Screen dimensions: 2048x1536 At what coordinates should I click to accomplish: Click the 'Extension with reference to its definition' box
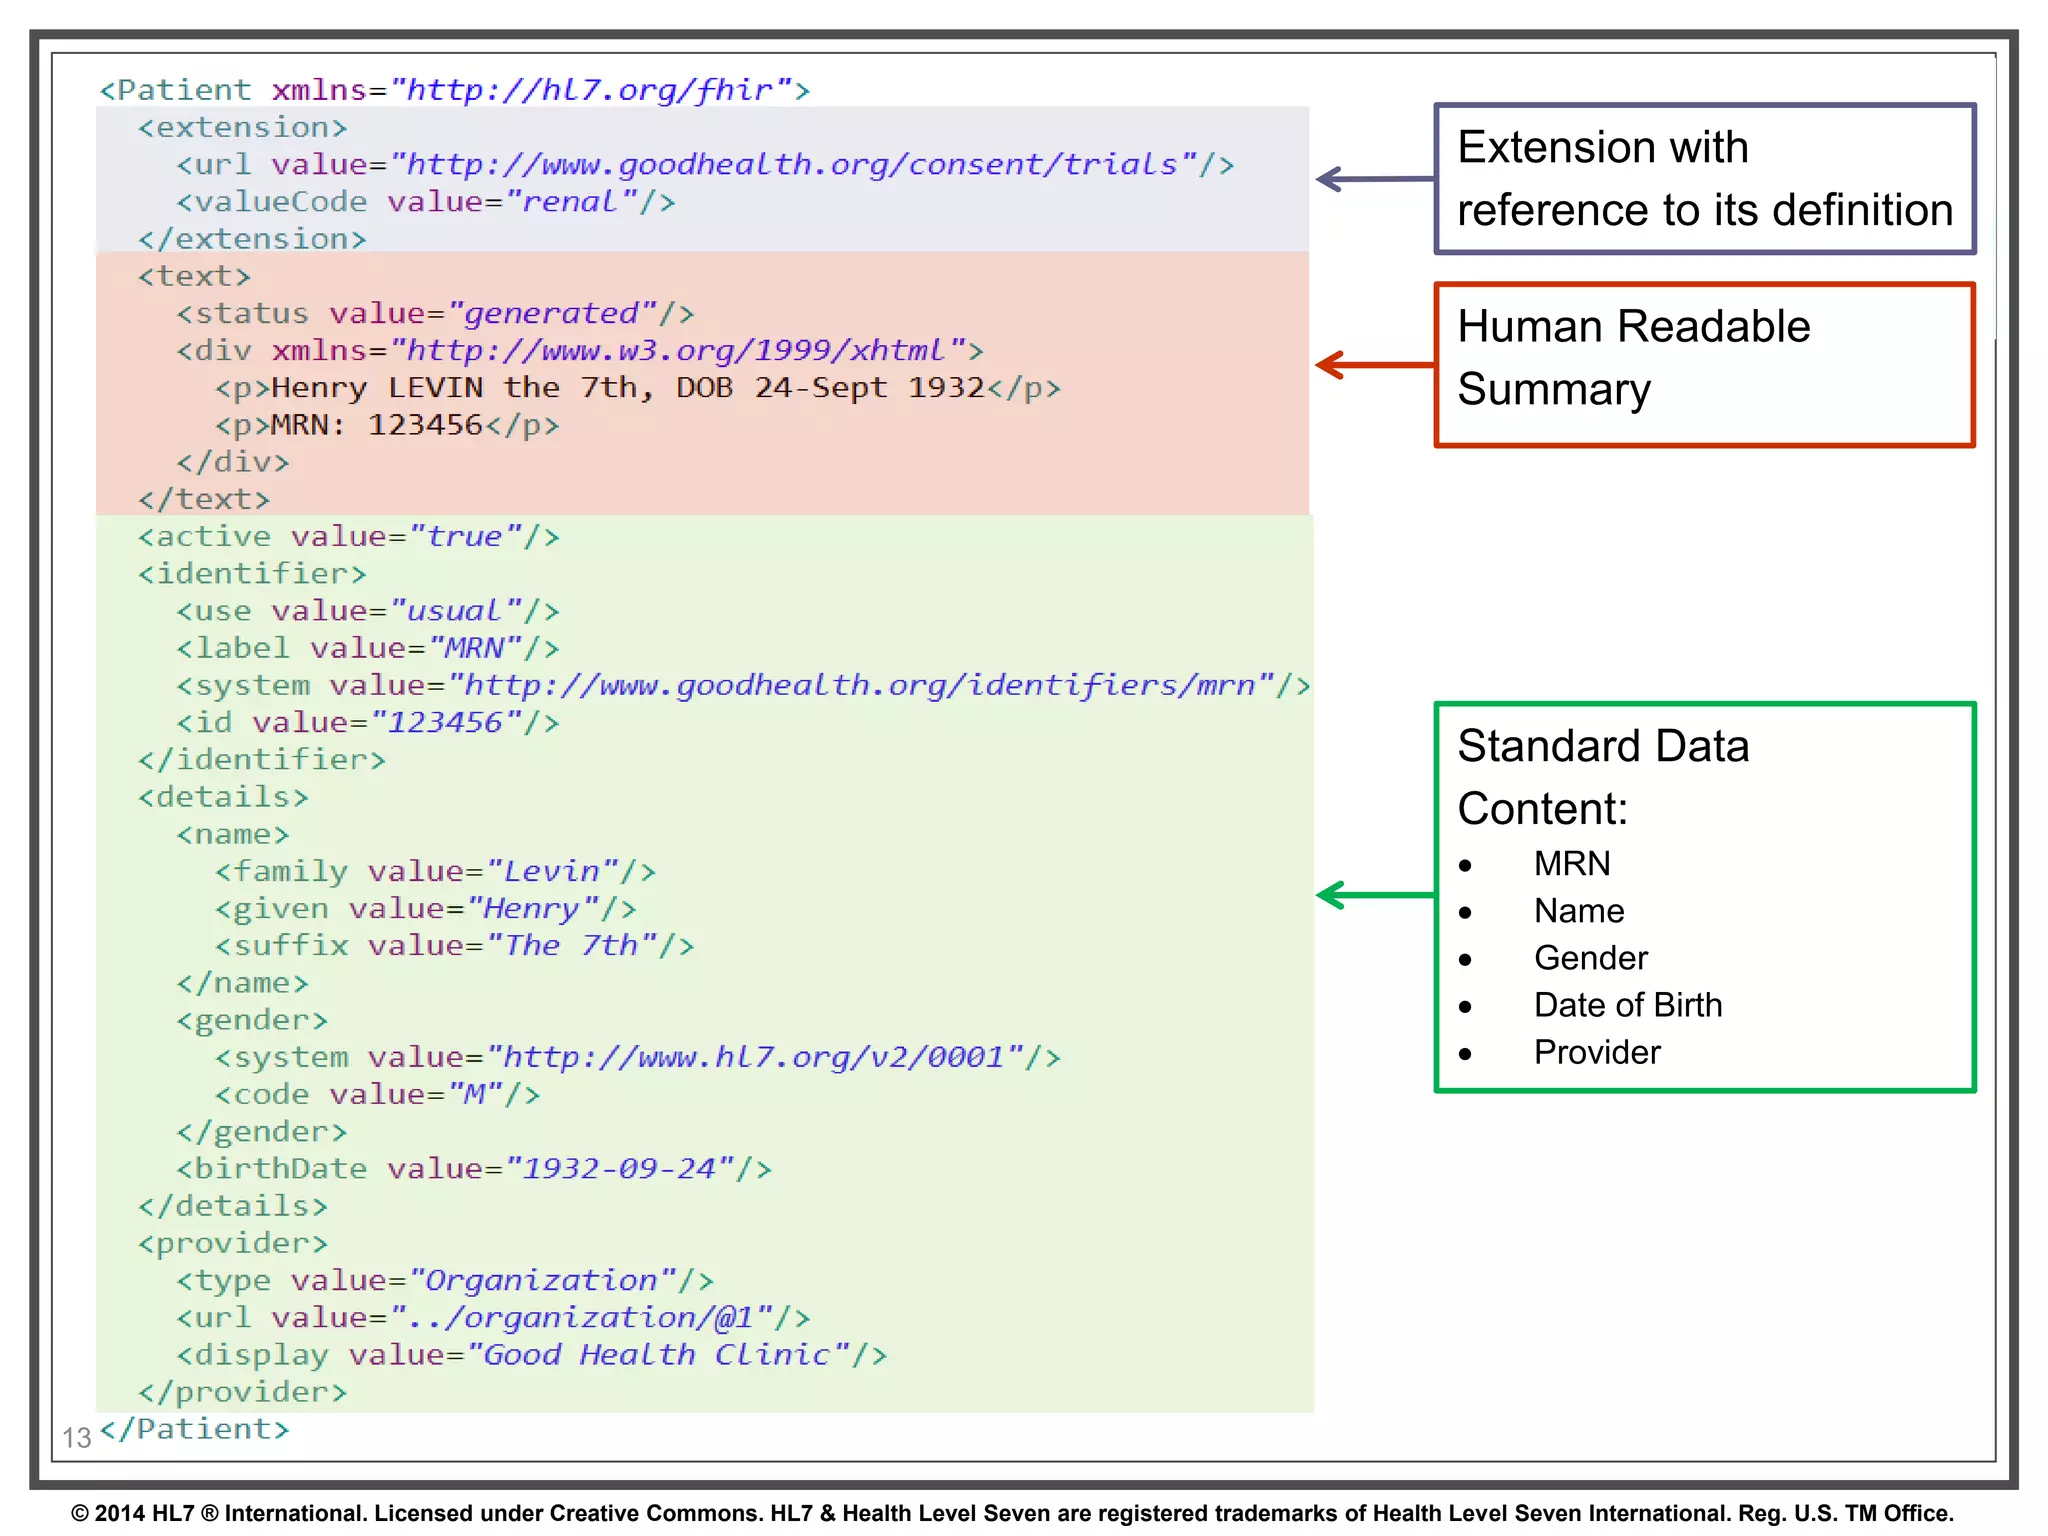(1704, 179)
